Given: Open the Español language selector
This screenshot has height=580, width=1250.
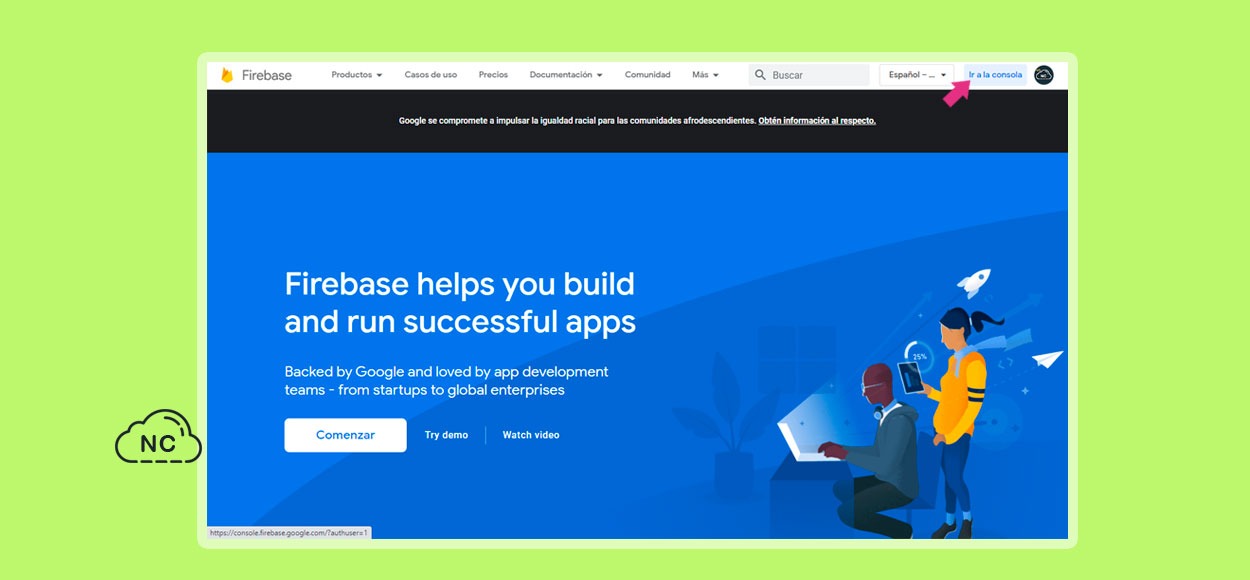Looking at the screenshot, I should [x=917, y=75].
